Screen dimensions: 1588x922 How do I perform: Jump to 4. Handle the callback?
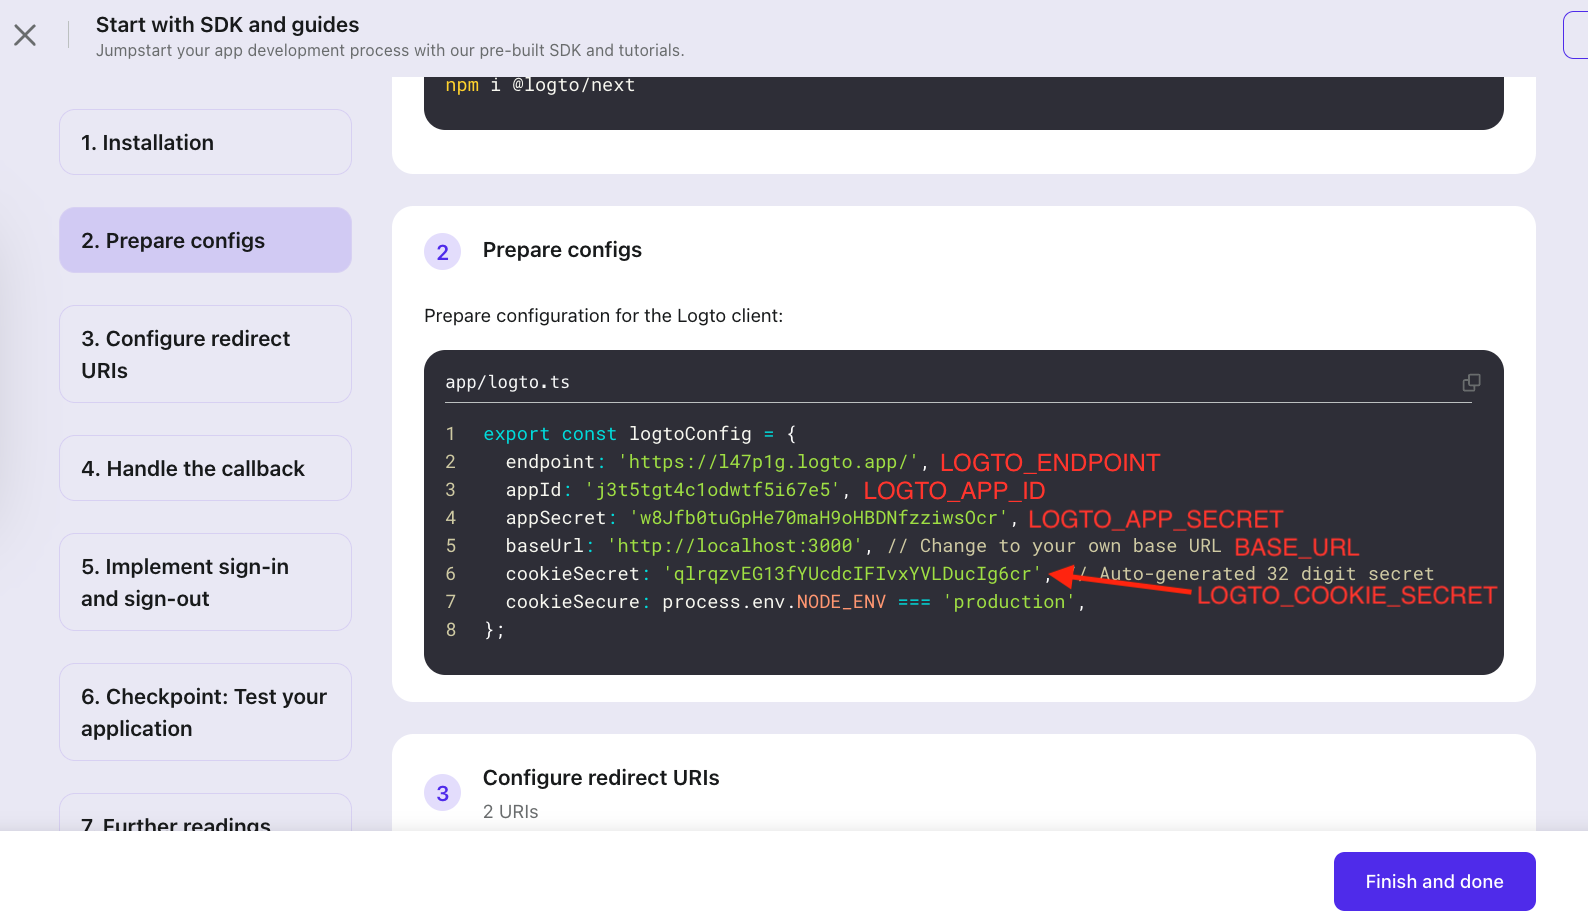pyautogui.click(x=205, y=468)
